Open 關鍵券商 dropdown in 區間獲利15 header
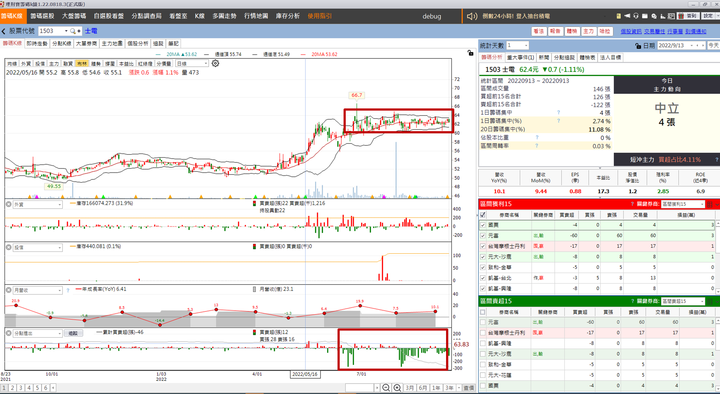This screenshot has height=394, width=720. (682, 204)
